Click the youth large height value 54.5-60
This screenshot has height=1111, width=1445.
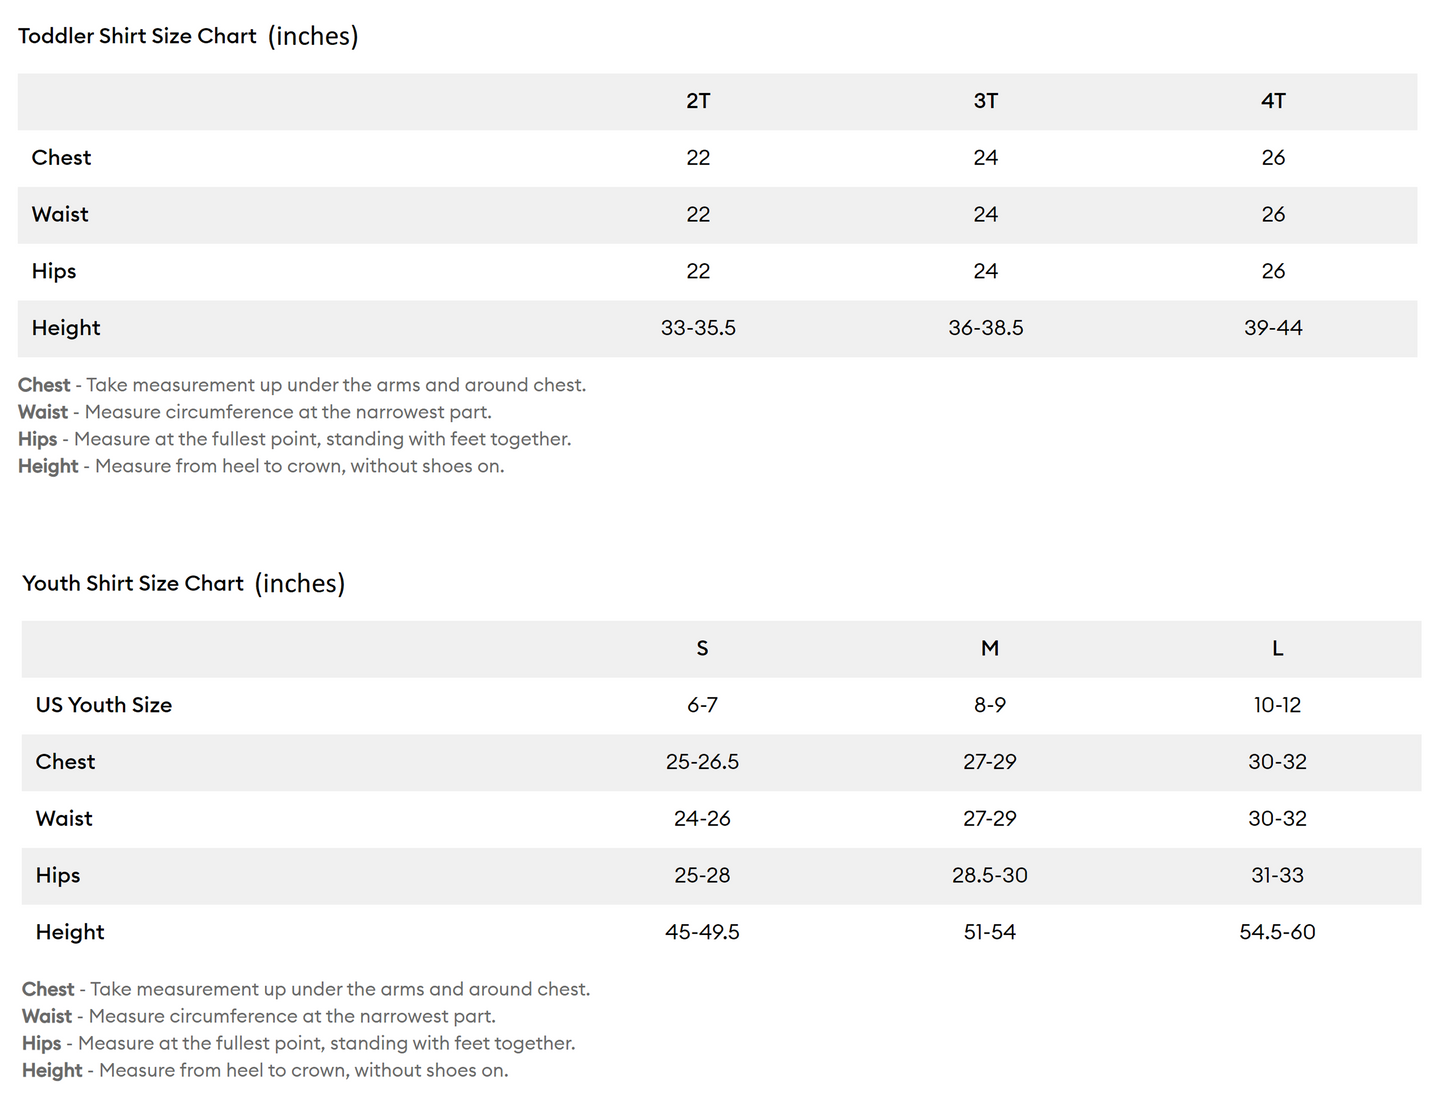click(x=1277, y=932)
